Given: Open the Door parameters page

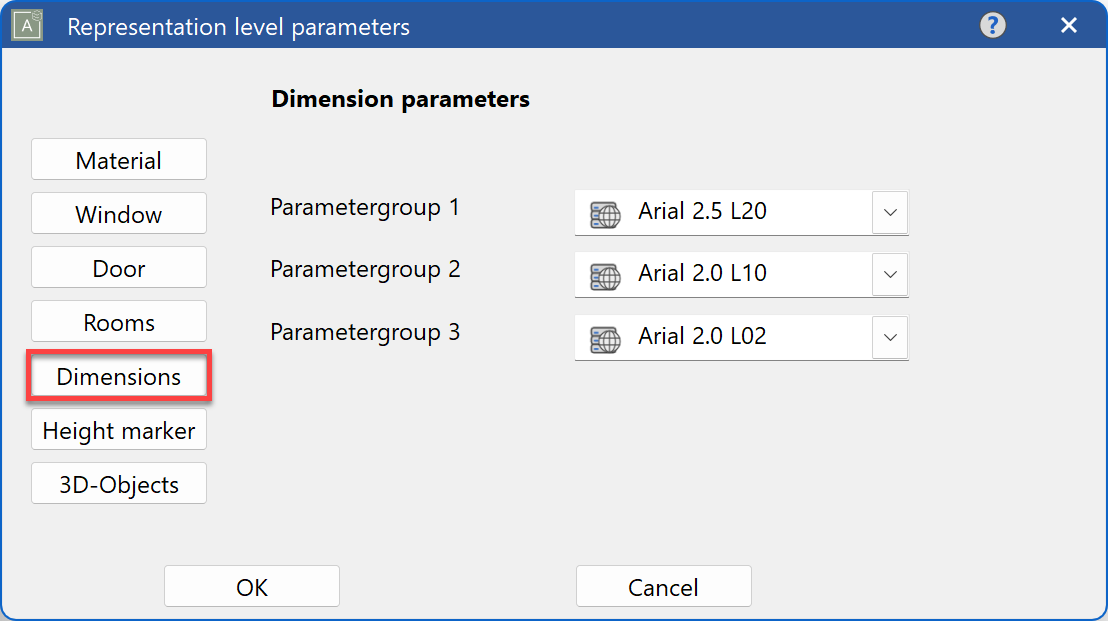Looking at the screenshot, I should coord(118,267).
